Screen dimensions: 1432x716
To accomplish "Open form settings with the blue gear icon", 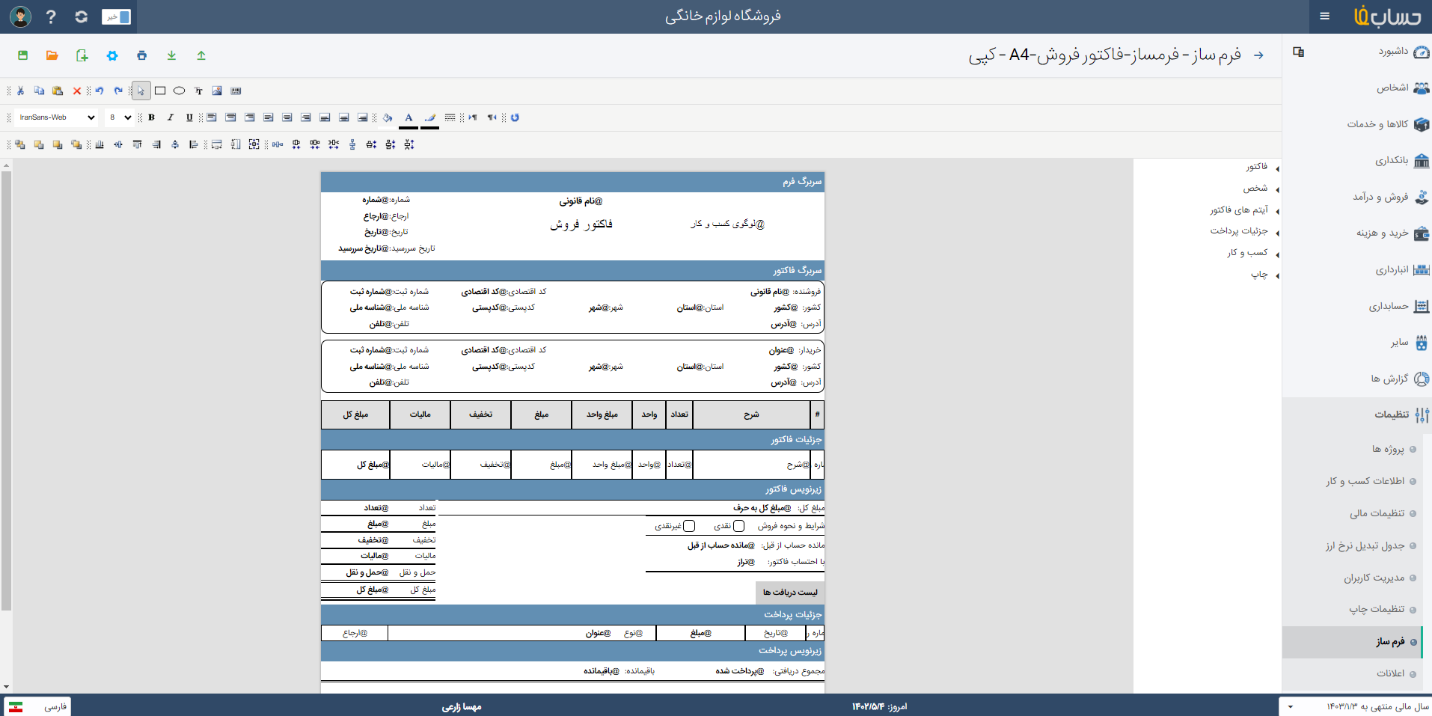I will [x=112, y=55].
